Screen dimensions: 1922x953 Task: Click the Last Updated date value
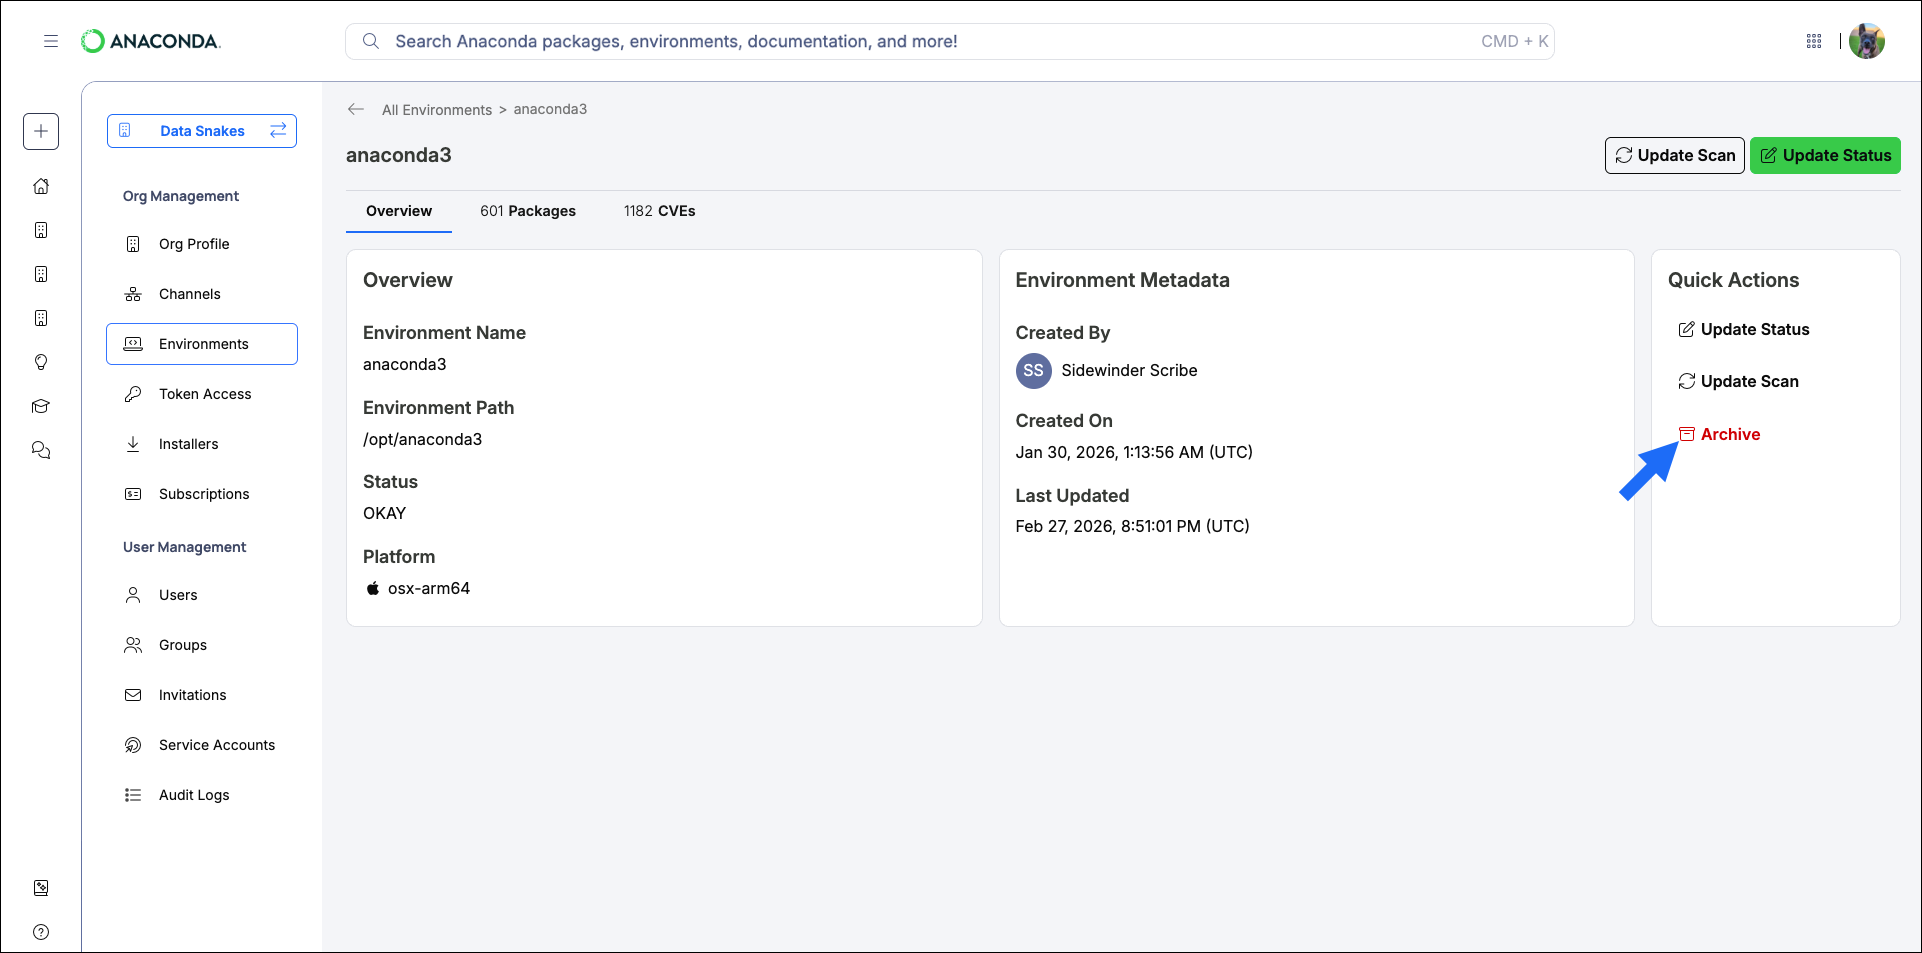[x=1132, y=526]
